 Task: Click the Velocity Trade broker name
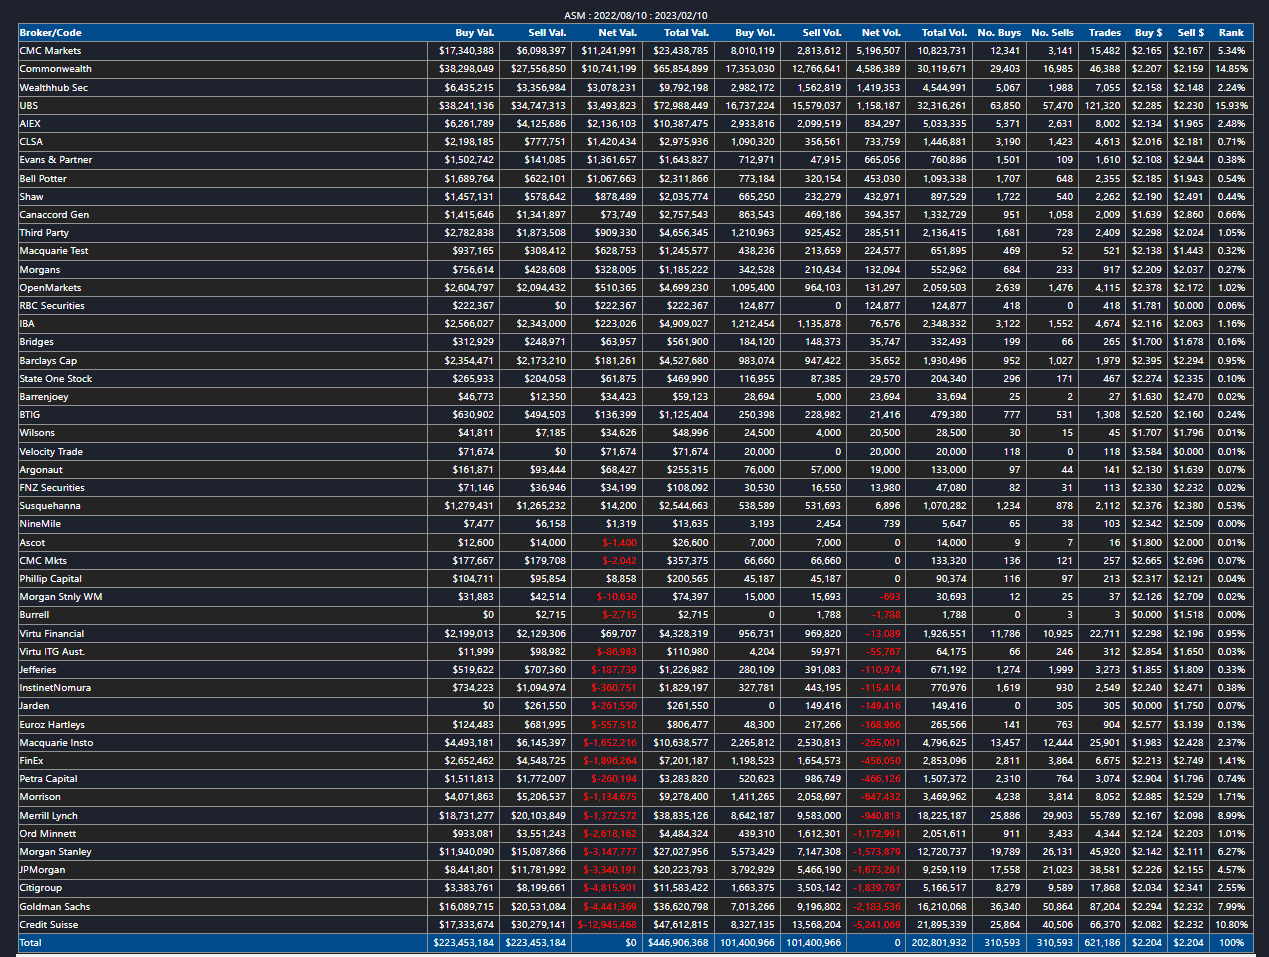pos(51,452)
